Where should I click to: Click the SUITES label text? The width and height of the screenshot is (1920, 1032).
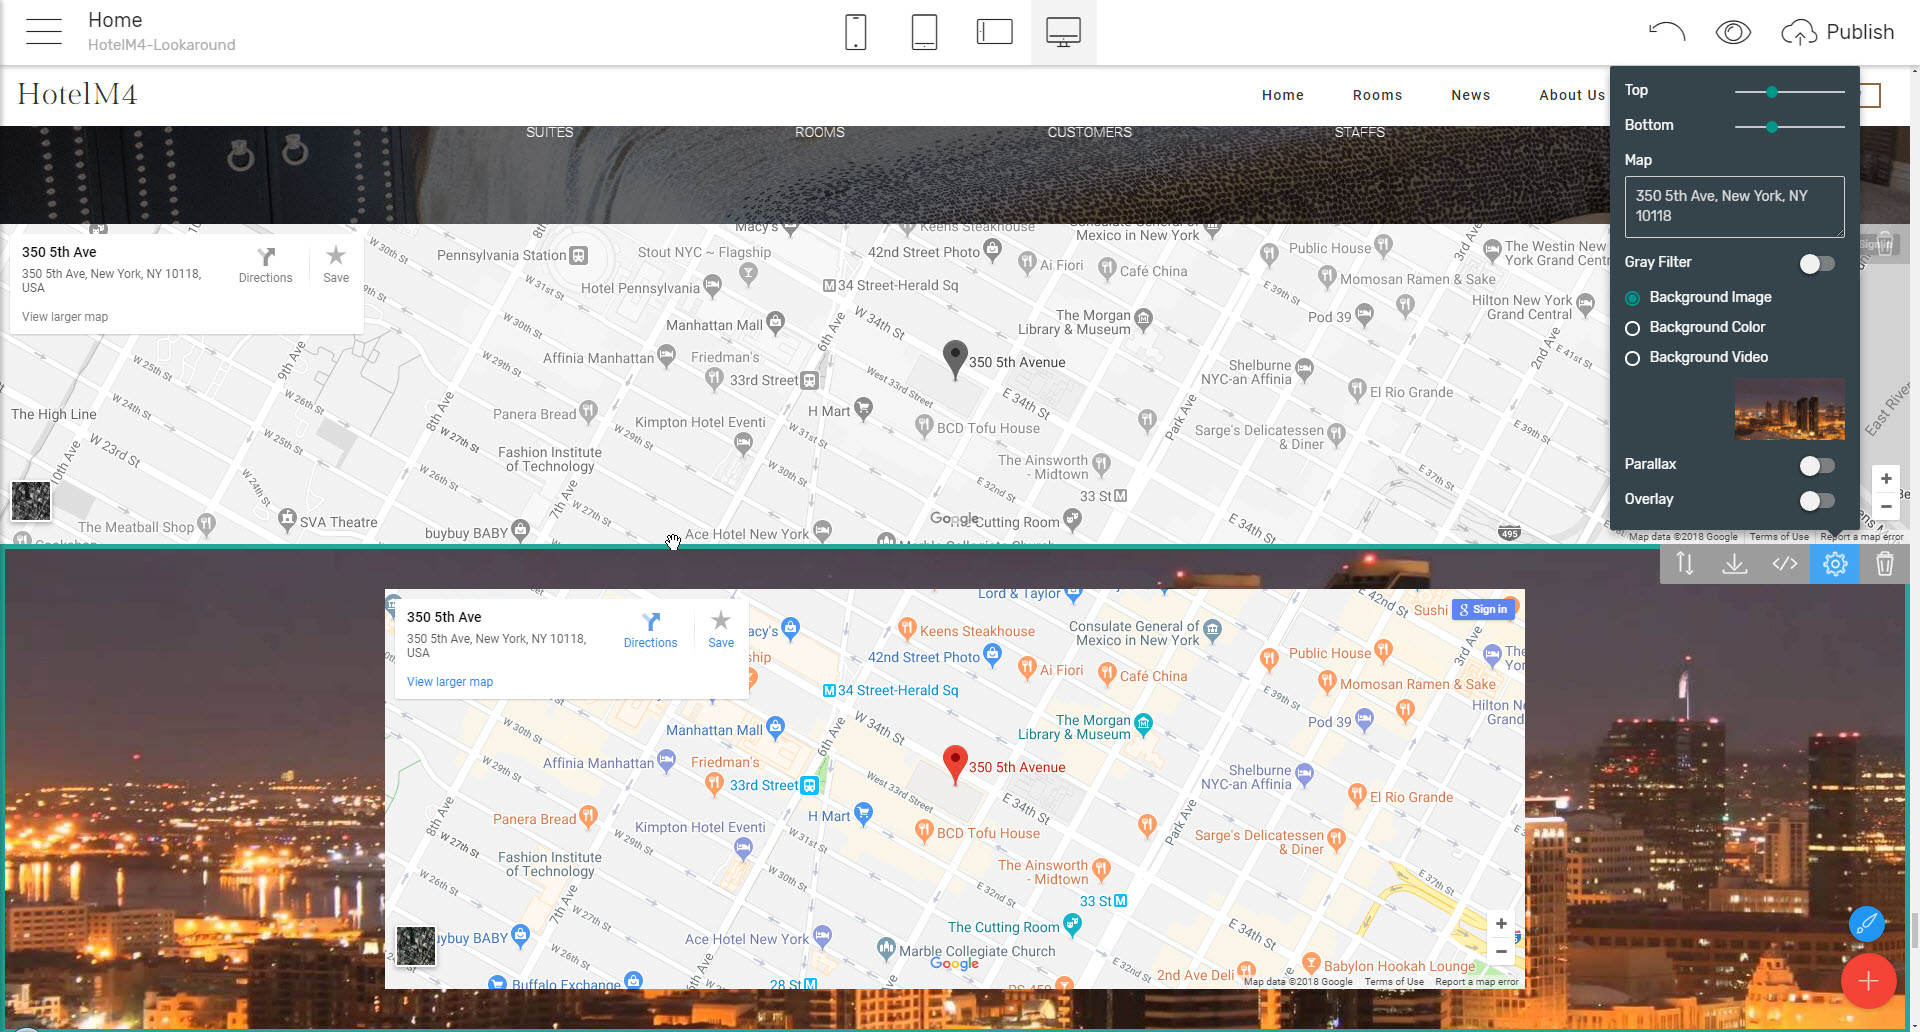[550, 132]
